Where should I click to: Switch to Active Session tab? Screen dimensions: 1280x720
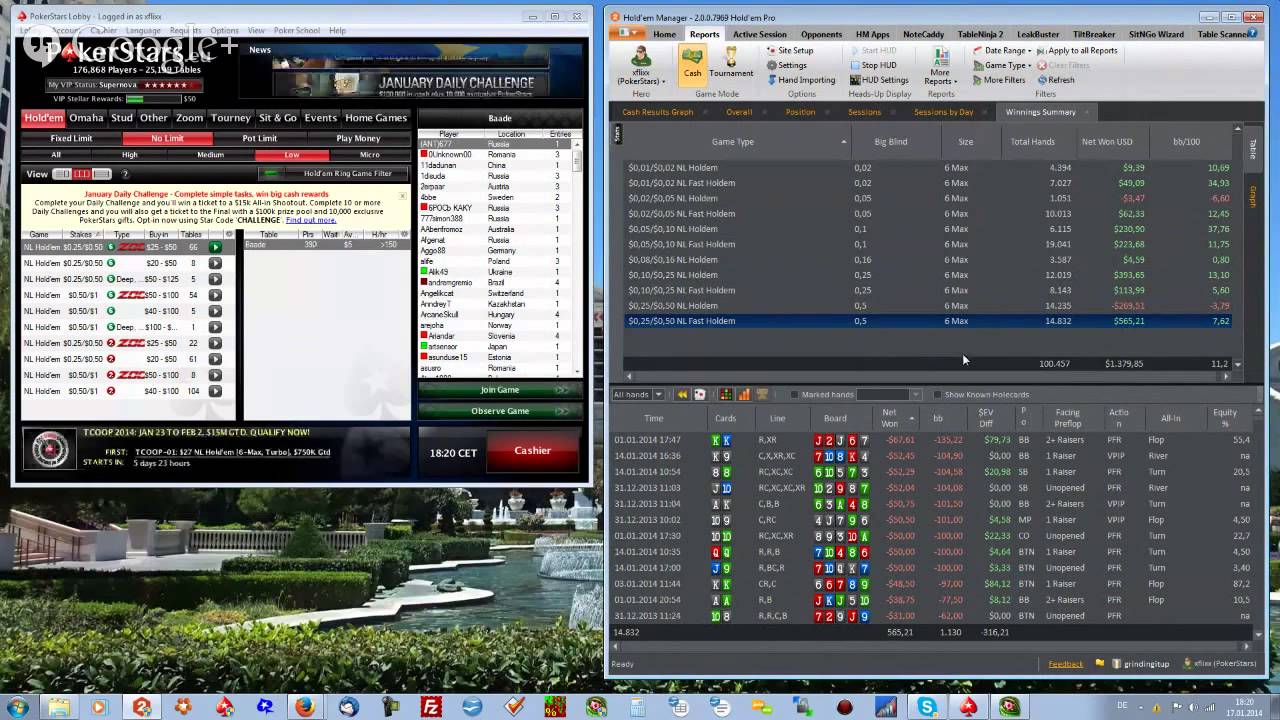[x=759, y=34]
